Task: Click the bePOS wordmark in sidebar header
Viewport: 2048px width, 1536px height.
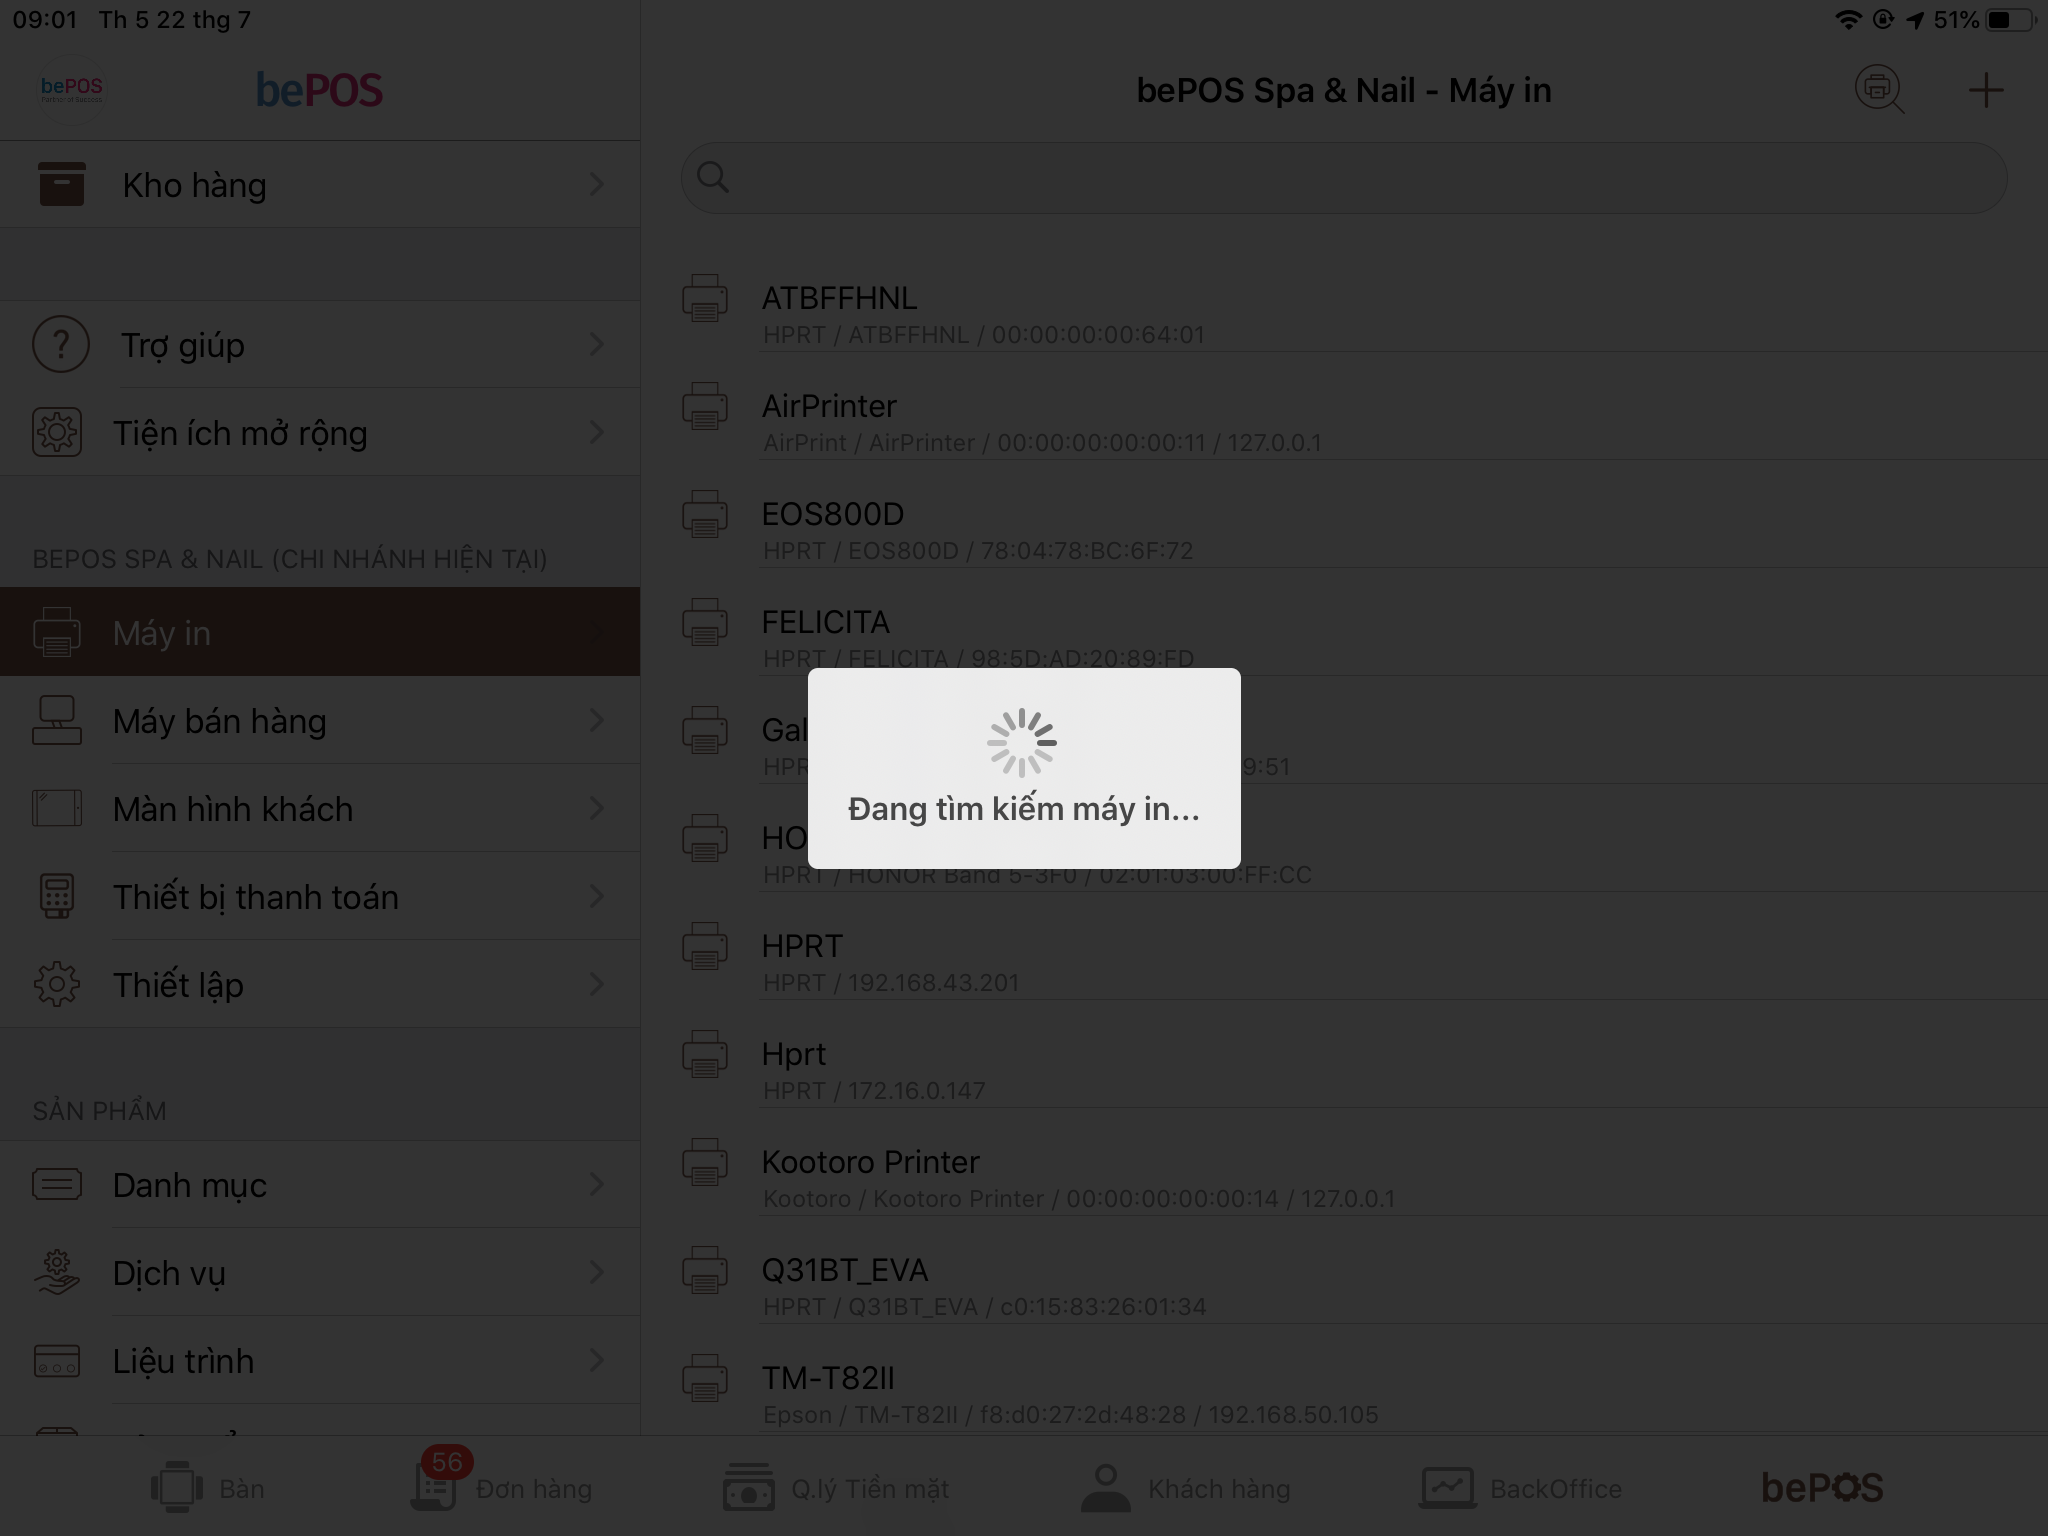Action: [x=319, y=90]
